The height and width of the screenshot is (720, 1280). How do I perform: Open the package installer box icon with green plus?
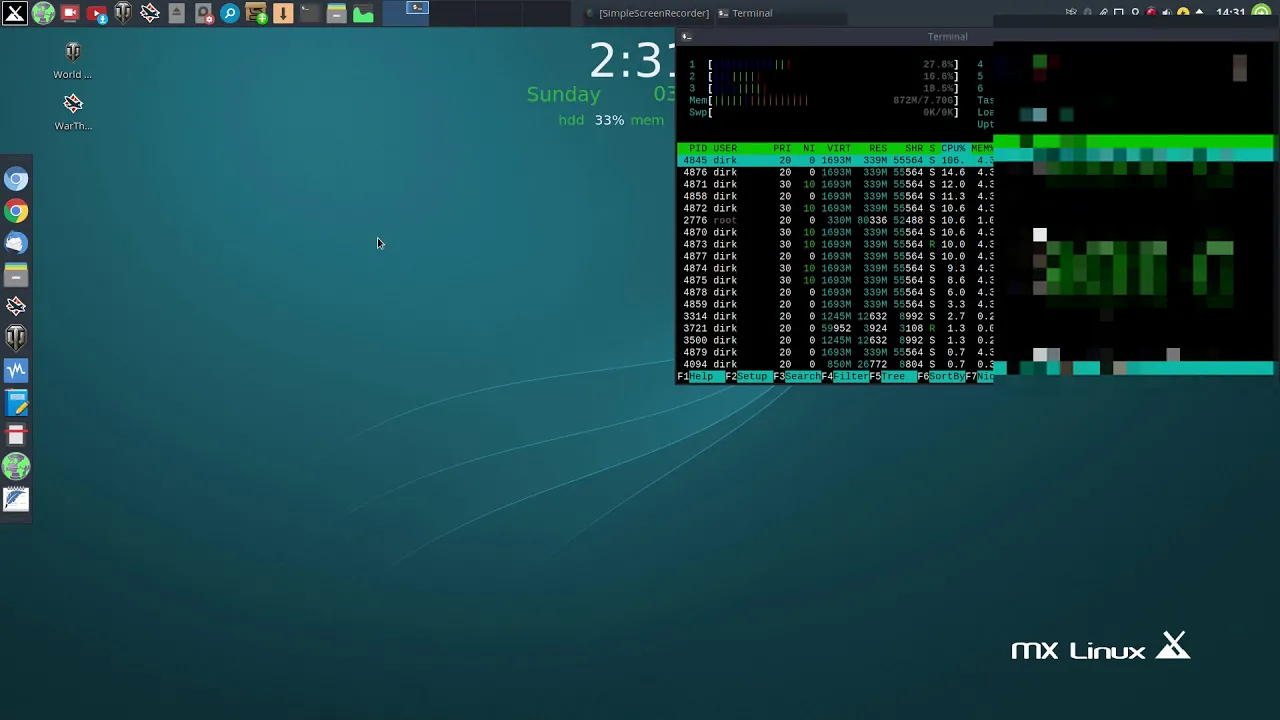pyautogui.click(x=256, y=13)
